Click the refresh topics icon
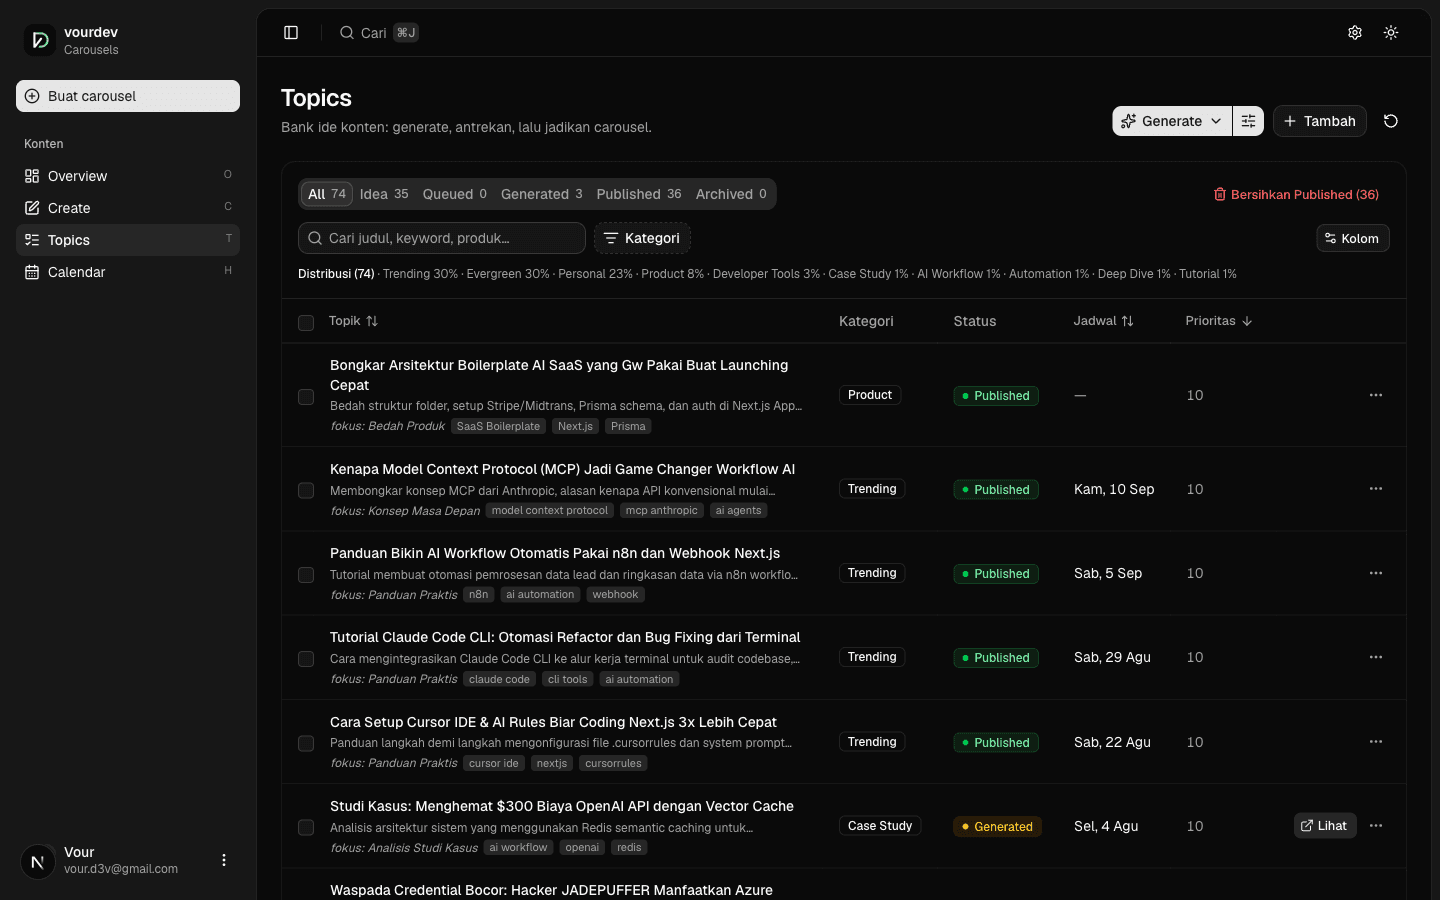This screenshot has height=900, width=1440. coord(1391,121)
